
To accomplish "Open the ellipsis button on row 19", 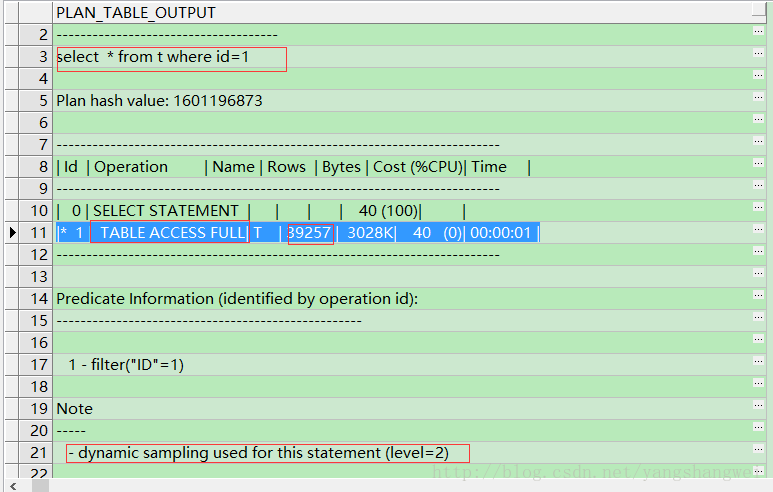I will point(759,405).
